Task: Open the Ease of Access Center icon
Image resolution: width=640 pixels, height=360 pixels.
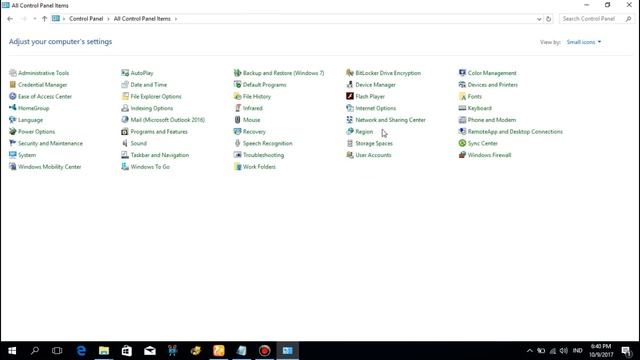Action: pyautogui.click(x=13, y=96)
